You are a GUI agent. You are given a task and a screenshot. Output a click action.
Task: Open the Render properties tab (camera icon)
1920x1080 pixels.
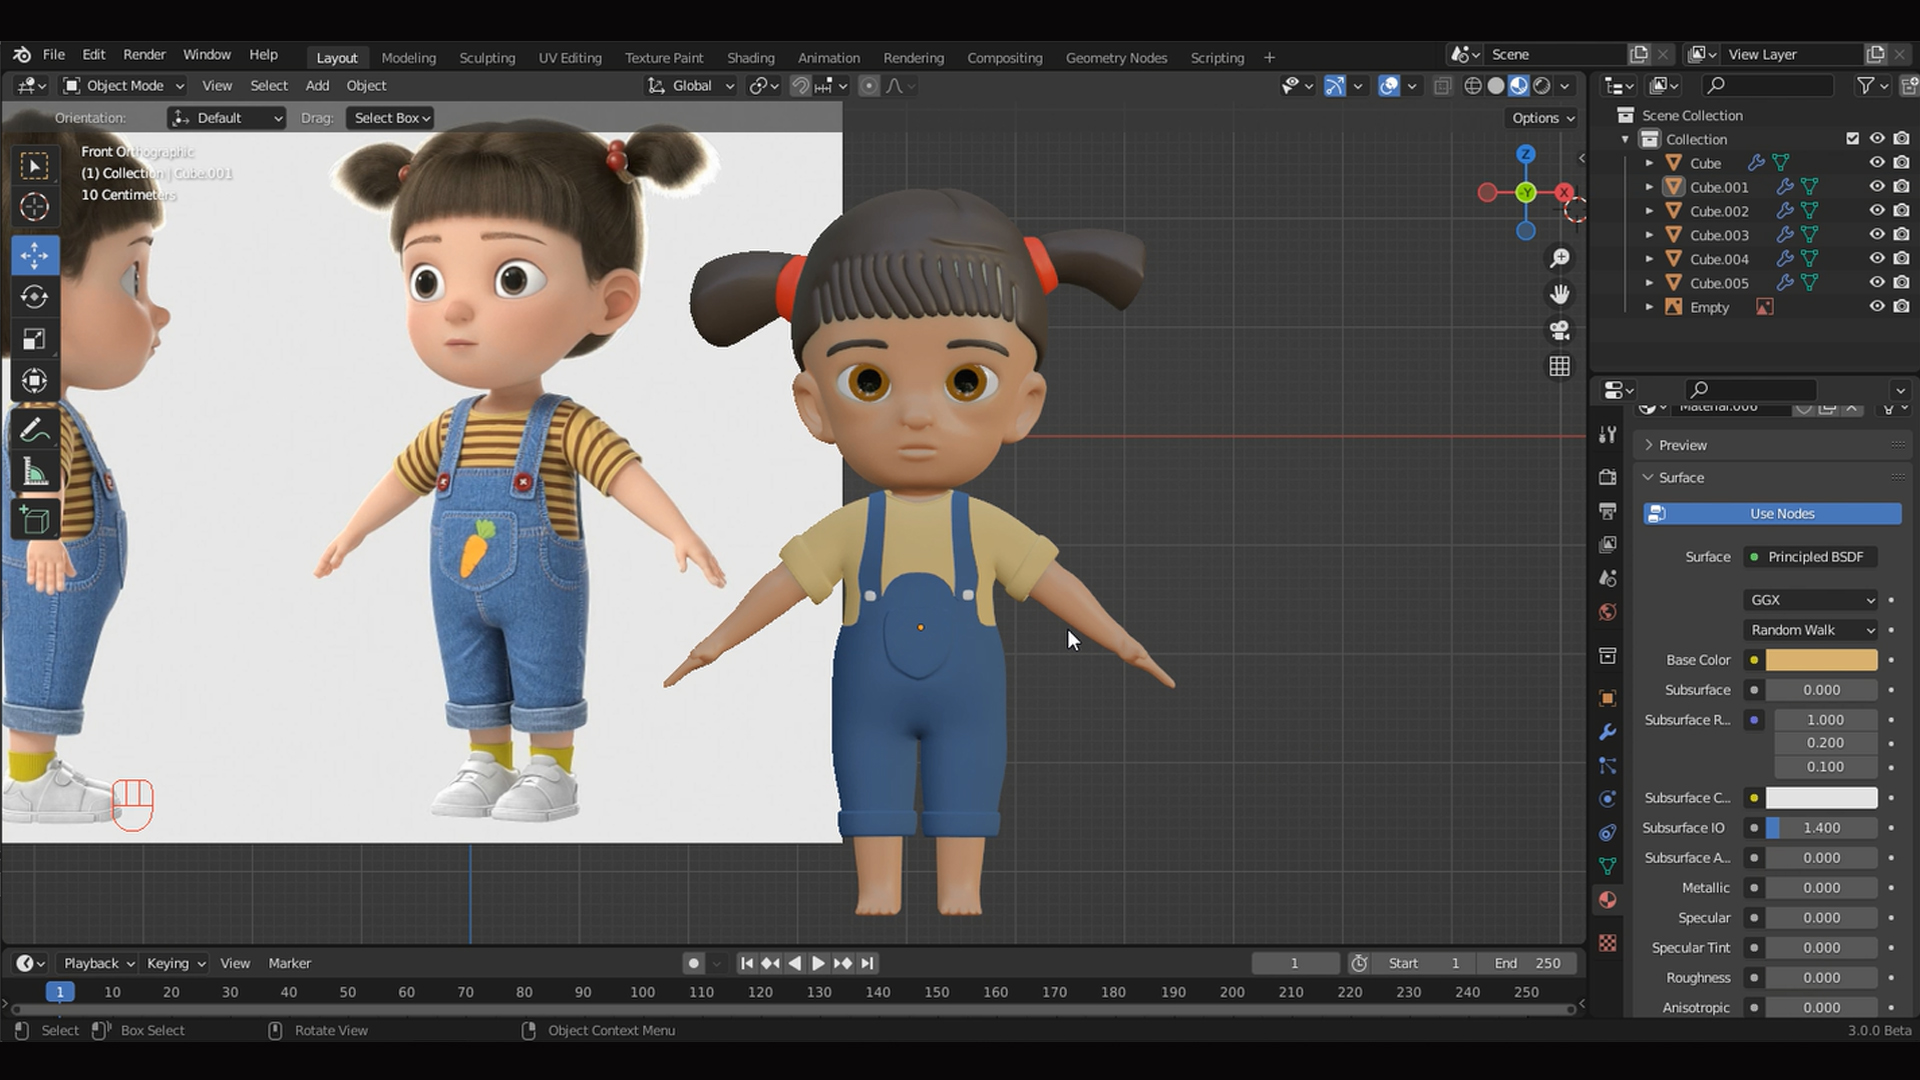tap(1607, 477)
